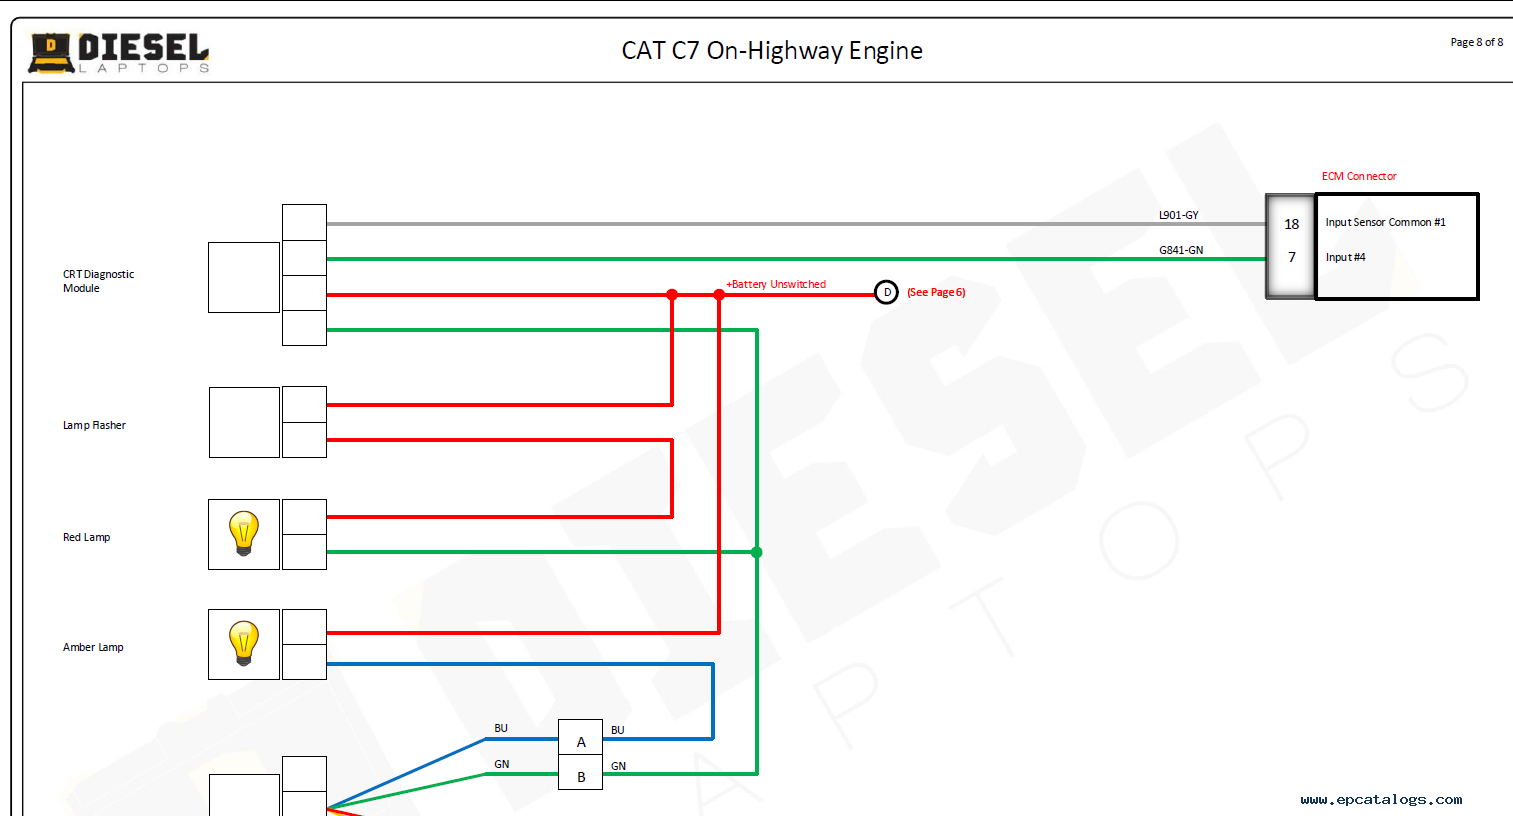This screenshot has height=816, width=1513.
Task: Click the "Lamp Flasher" label
Action: coord(94,425)
